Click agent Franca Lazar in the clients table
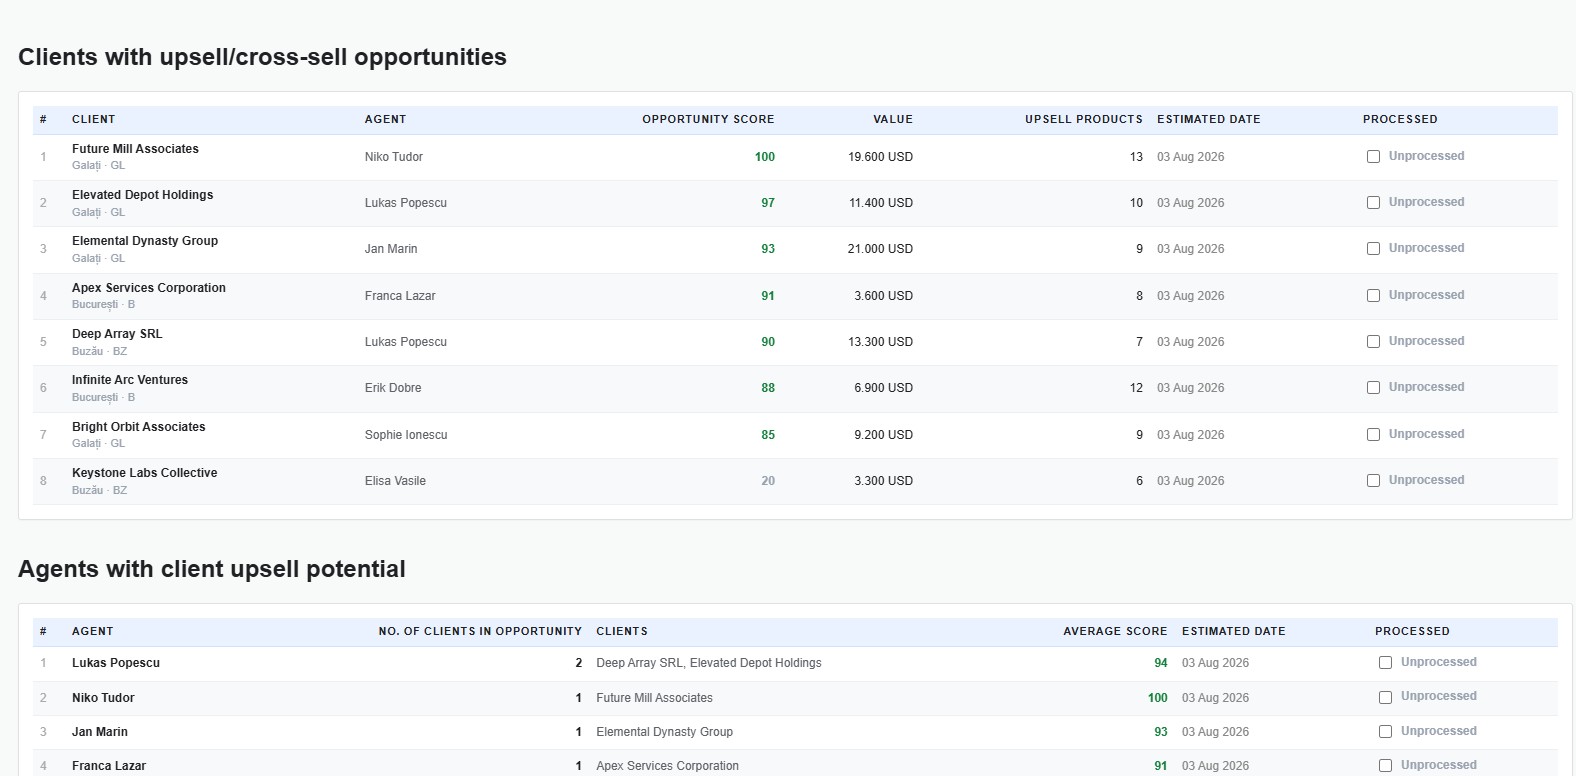The height and width of the screenshot is (776, 1576). tap(400, 296)
